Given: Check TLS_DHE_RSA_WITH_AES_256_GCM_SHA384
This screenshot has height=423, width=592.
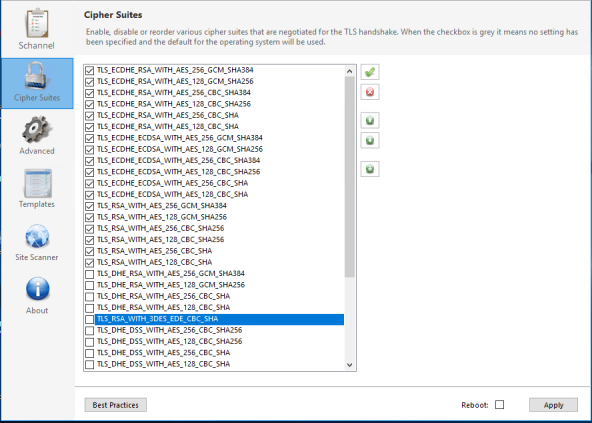Looking at the screenshot, I should point(89,274).
